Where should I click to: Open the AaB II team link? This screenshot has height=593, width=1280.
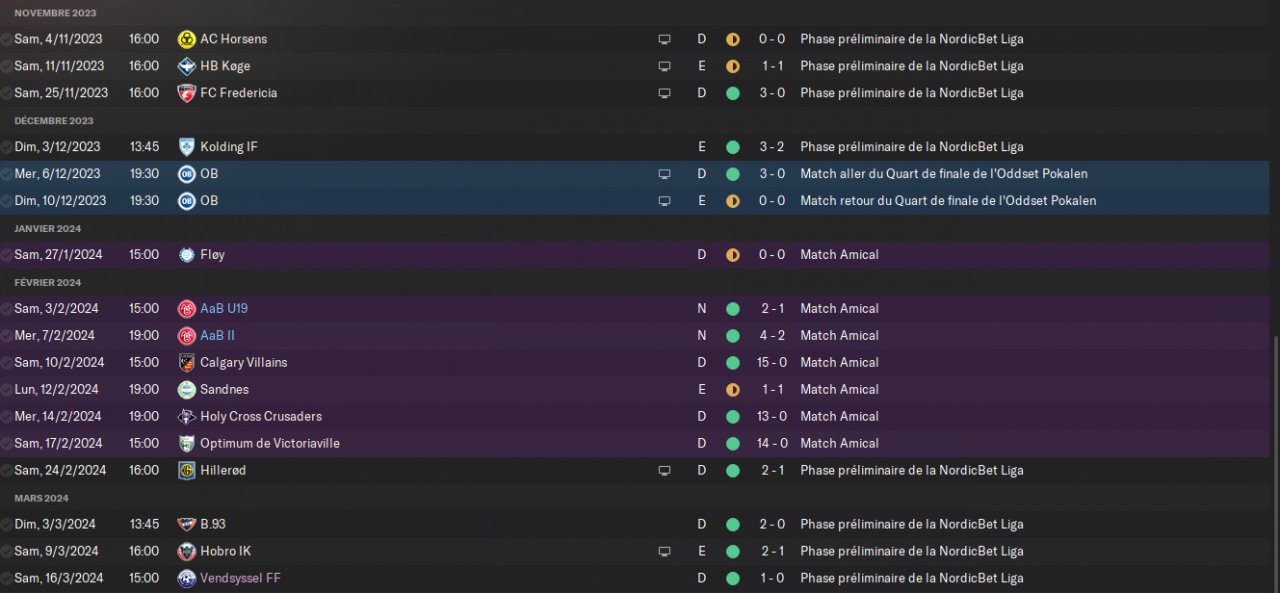click(x=217, y=336)
